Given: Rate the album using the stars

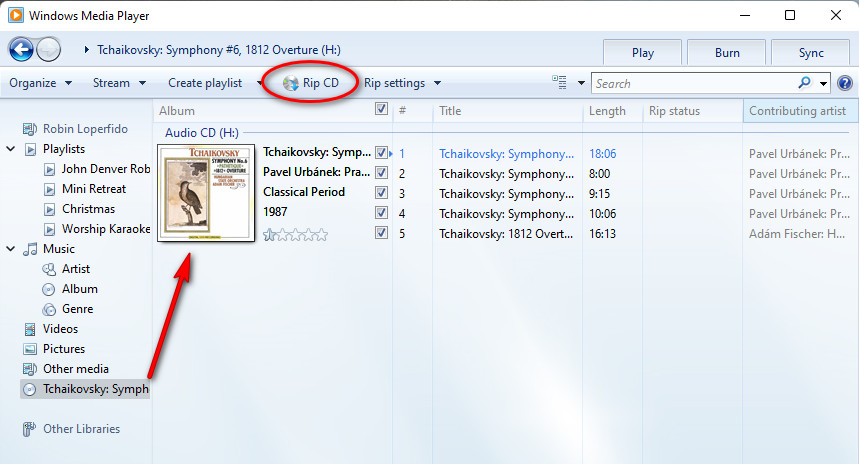Looking at the screenshot, I should coord(295,234).
